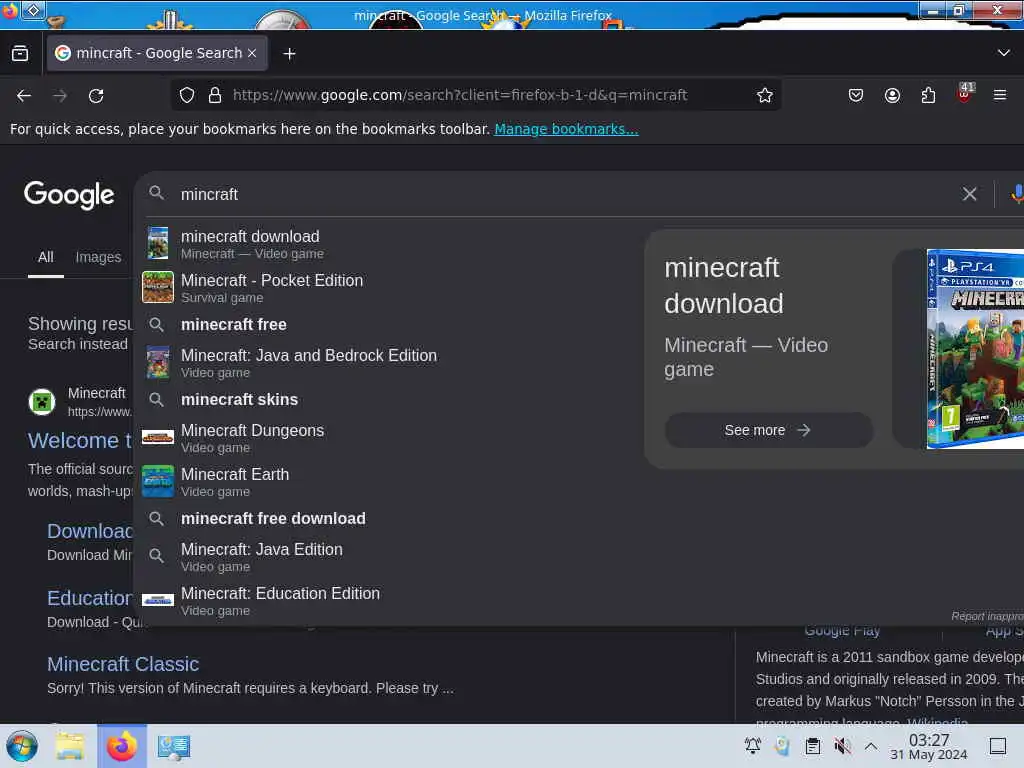
Task: Click the show desktop button
Action: 998,746
